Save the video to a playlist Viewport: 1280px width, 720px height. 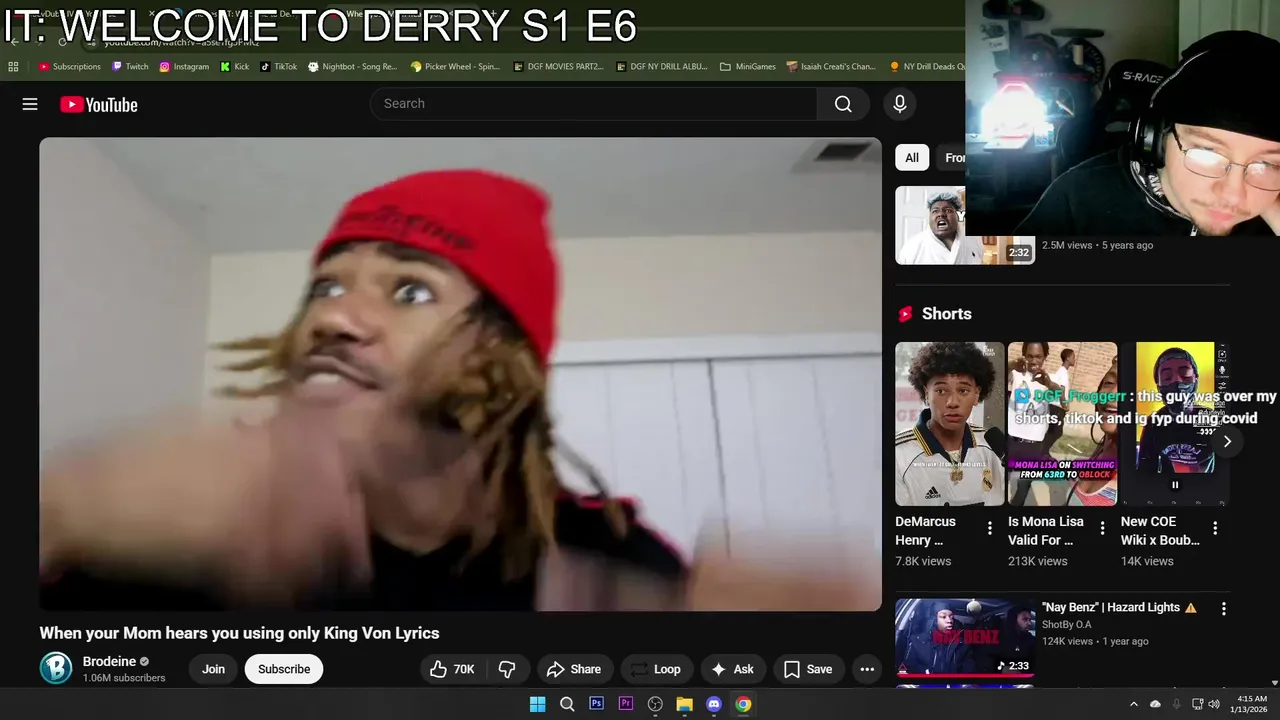(807, 669)
